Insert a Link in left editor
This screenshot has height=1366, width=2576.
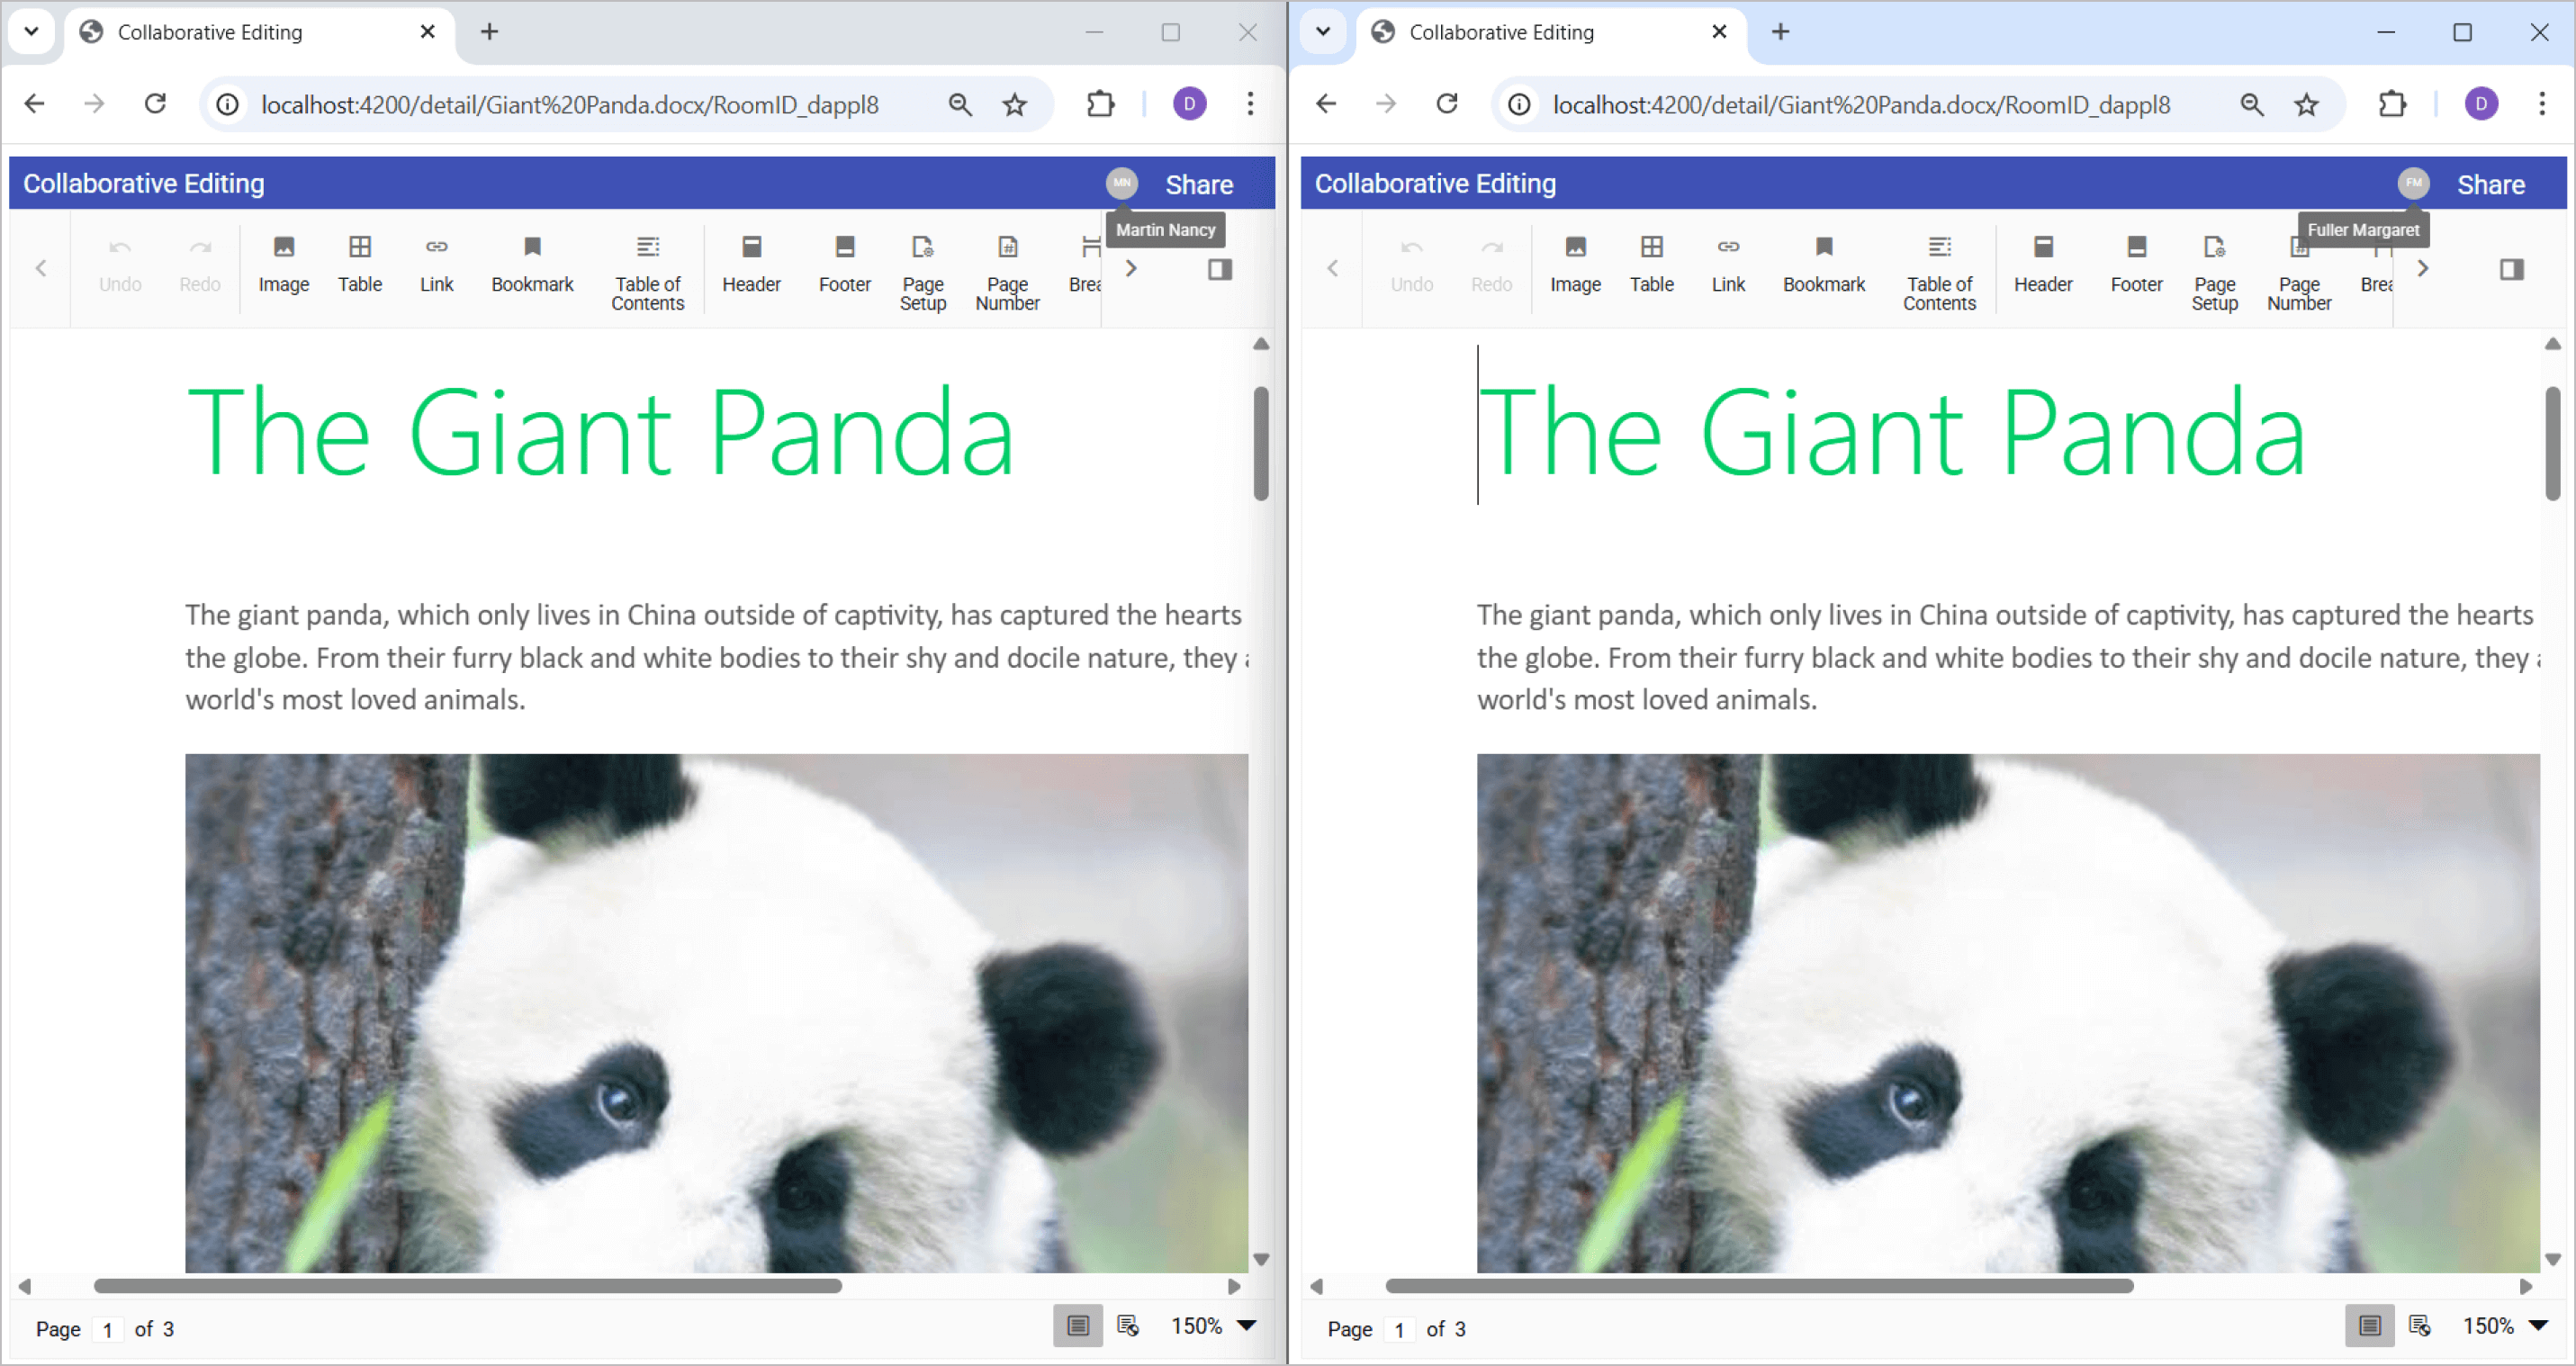[436, 264]
